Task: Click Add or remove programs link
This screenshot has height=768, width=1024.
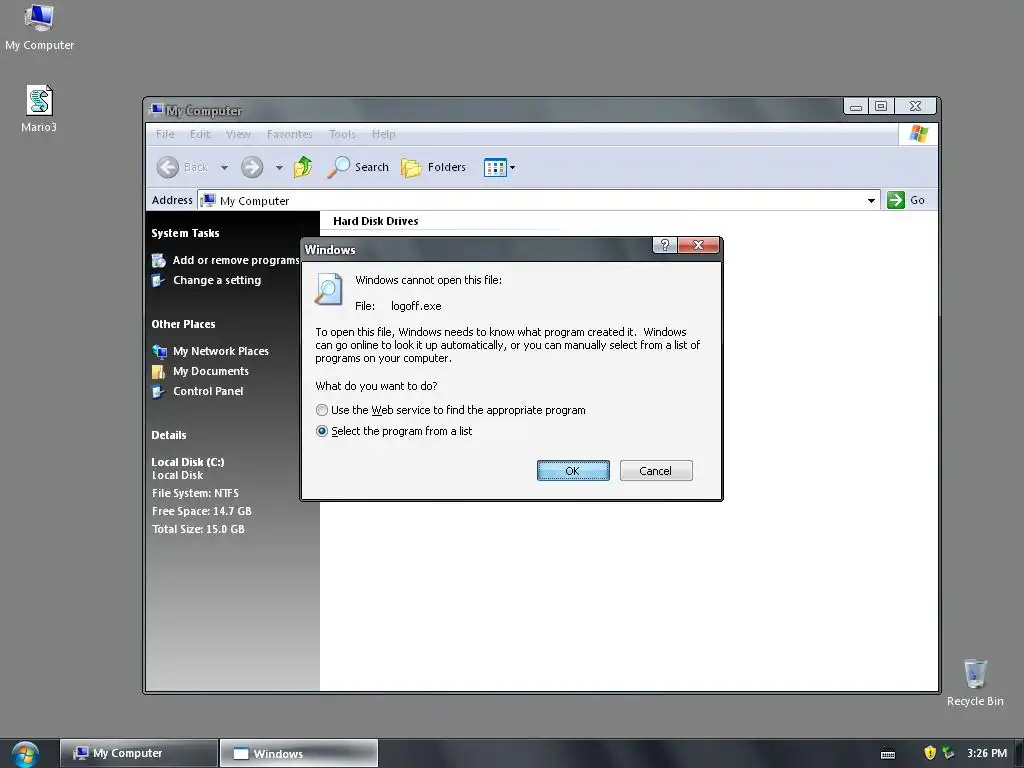Action: (x=236, y=260)
